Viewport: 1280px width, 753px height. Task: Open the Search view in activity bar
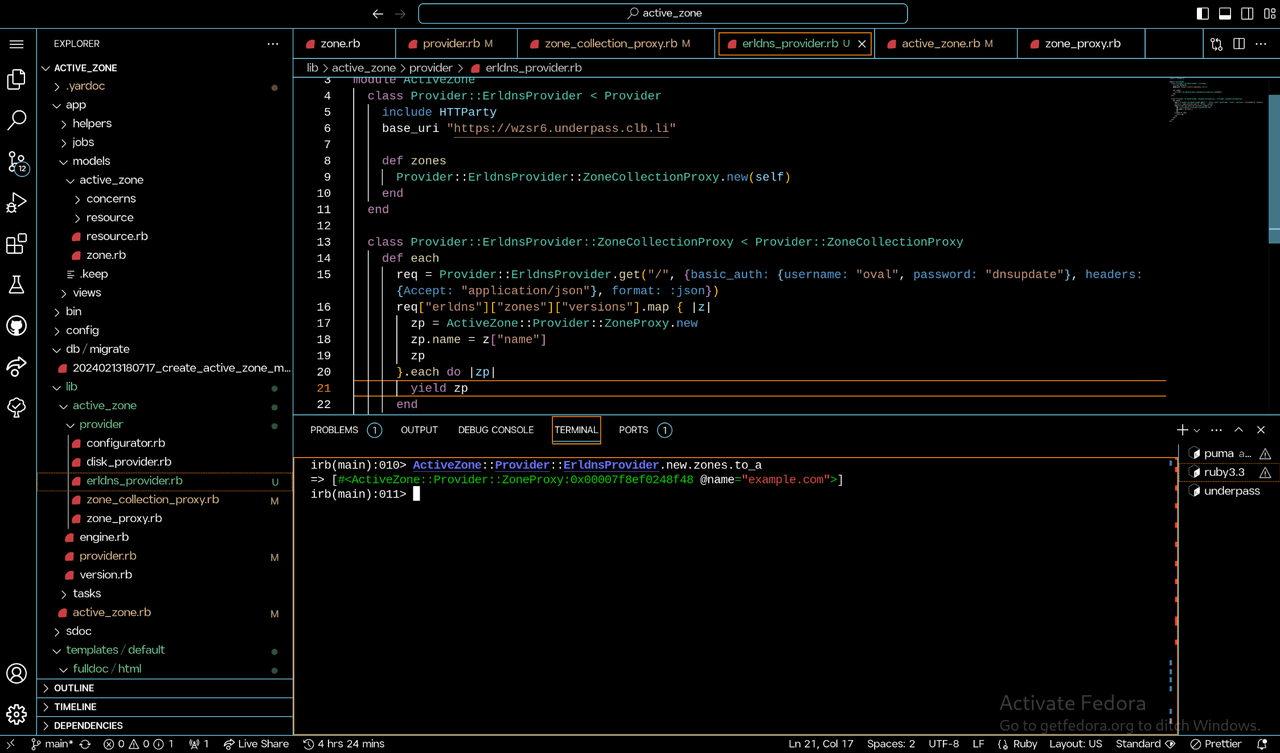coord(17,120)
